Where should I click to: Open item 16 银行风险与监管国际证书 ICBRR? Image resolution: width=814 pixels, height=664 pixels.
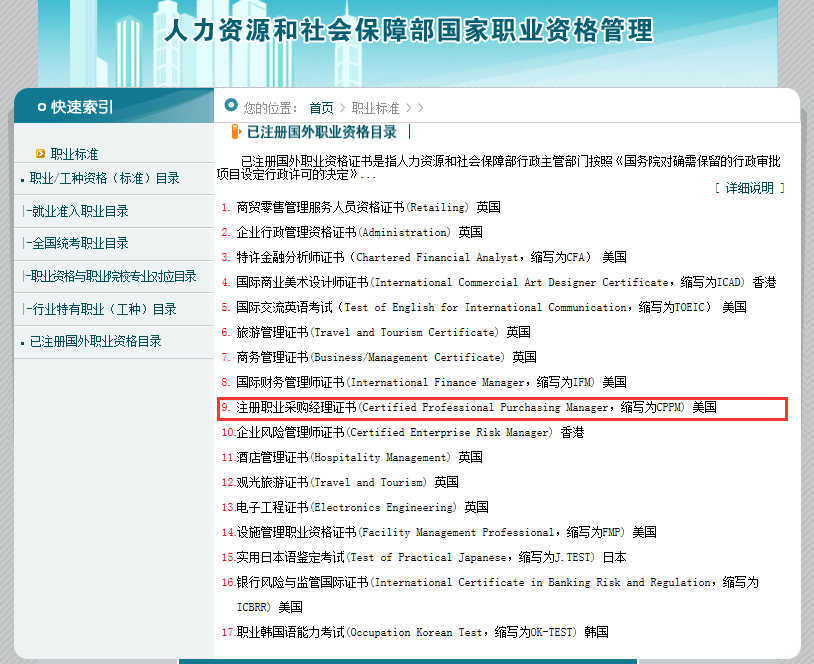click(x=497, y=595)
